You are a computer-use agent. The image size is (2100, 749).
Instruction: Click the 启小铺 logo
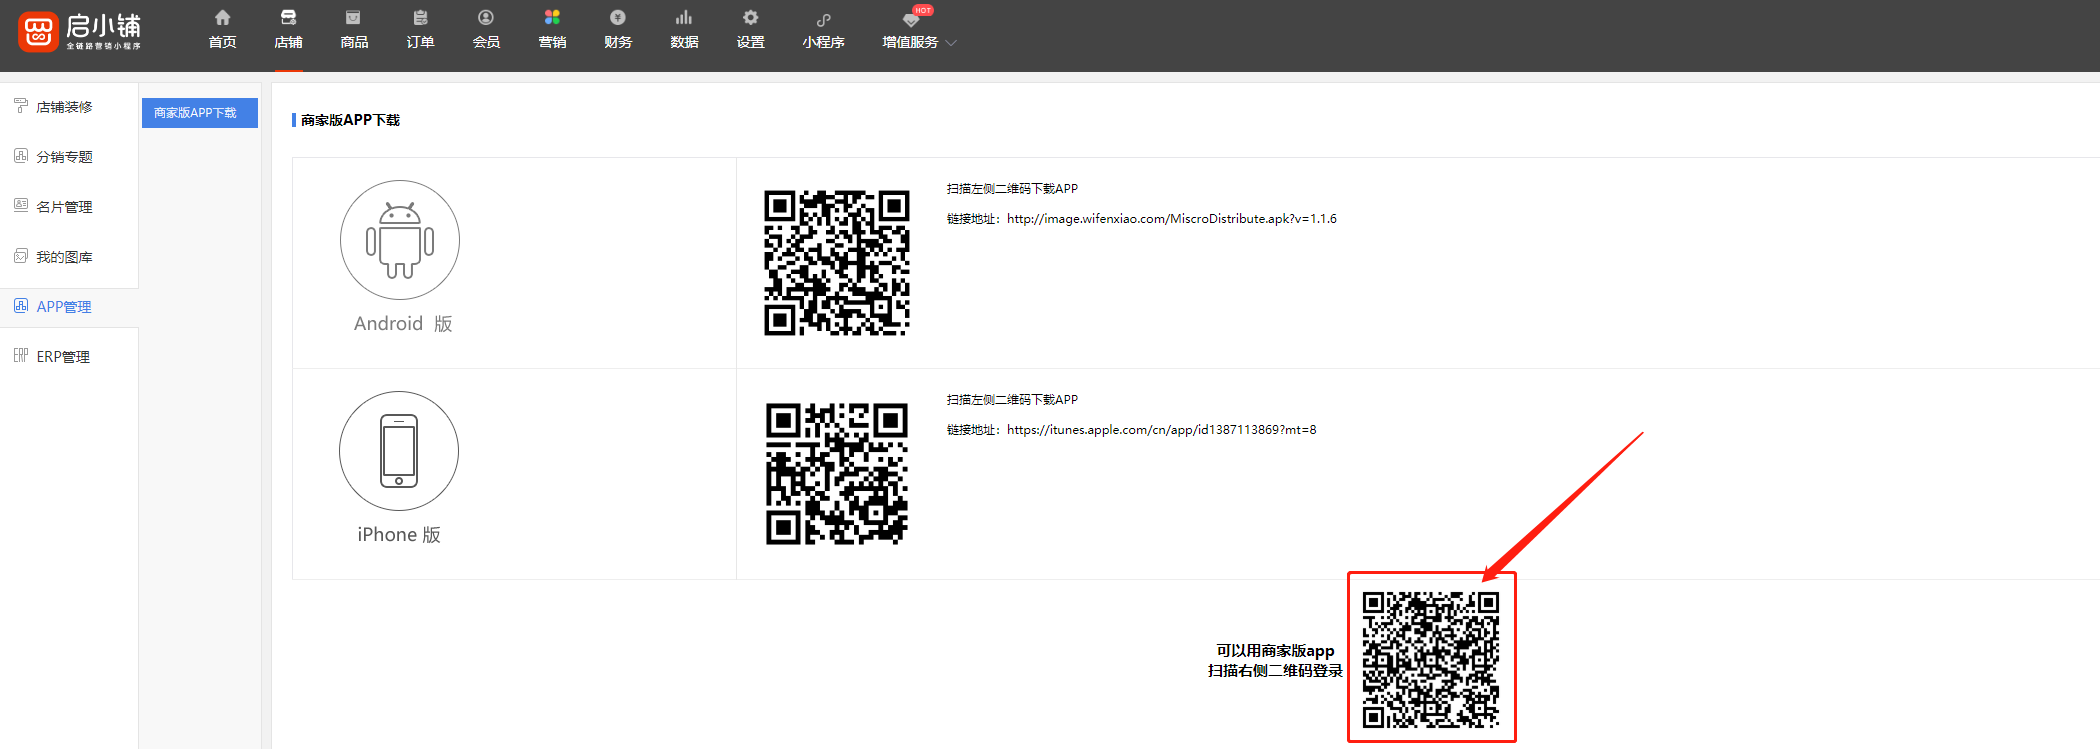coord(80,31)
